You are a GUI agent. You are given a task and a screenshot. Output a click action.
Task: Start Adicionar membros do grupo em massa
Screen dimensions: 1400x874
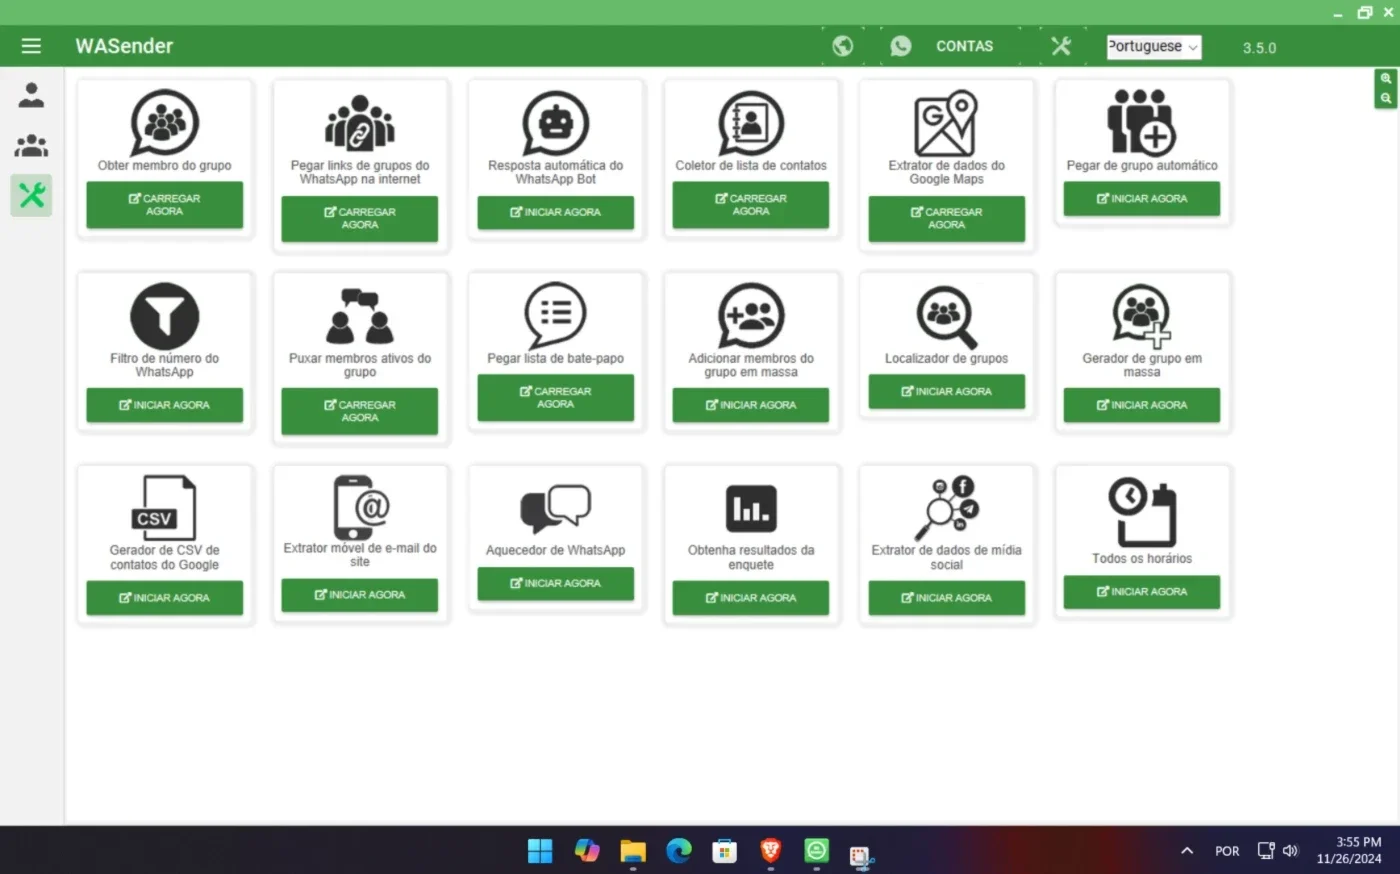[x=751, y=405]
